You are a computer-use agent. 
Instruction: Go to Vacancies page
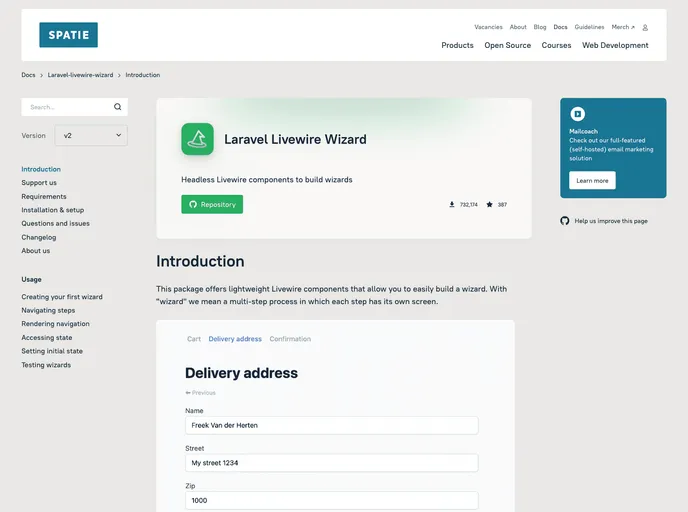[x=488, y=27]
